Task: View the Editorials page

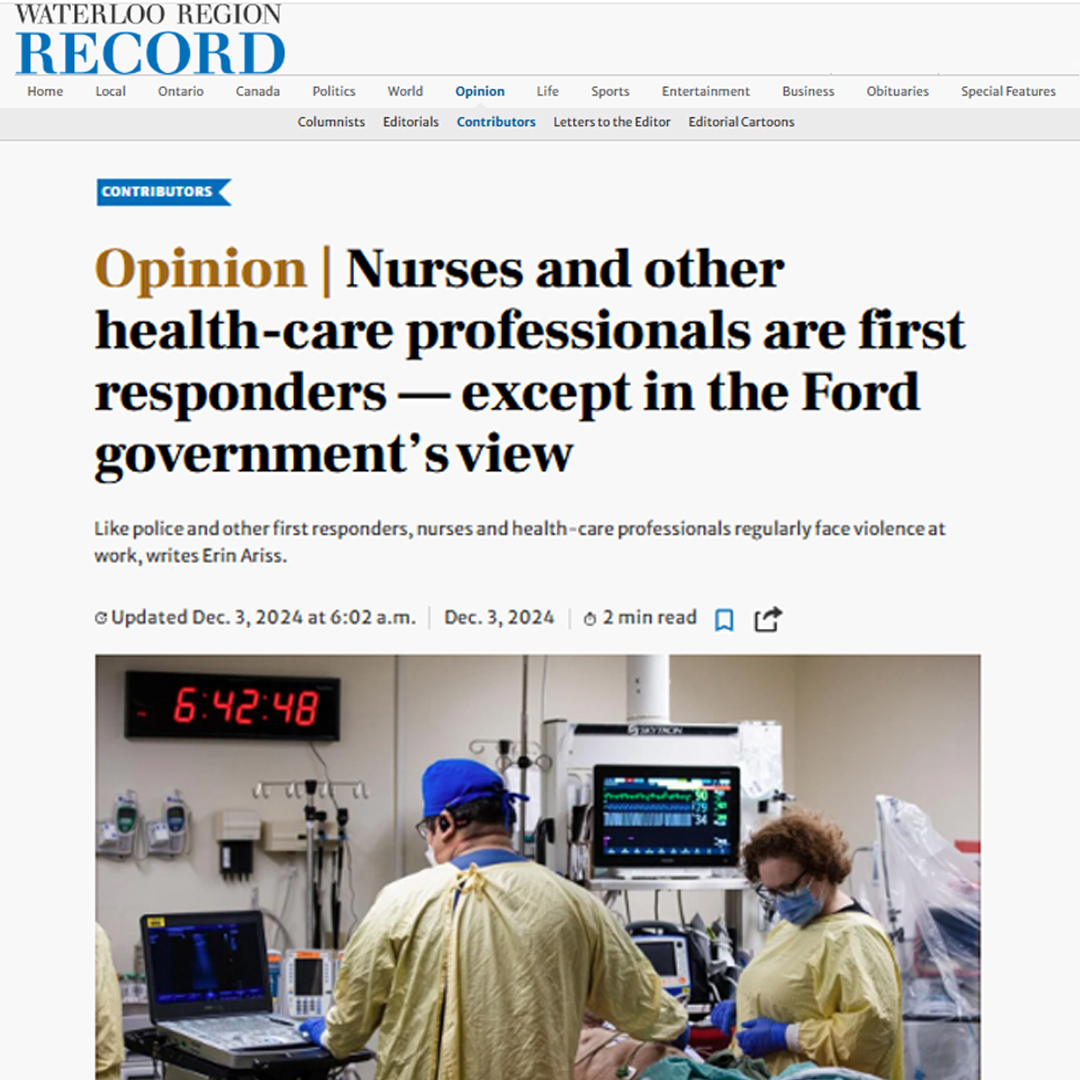Action: point(410,122)
